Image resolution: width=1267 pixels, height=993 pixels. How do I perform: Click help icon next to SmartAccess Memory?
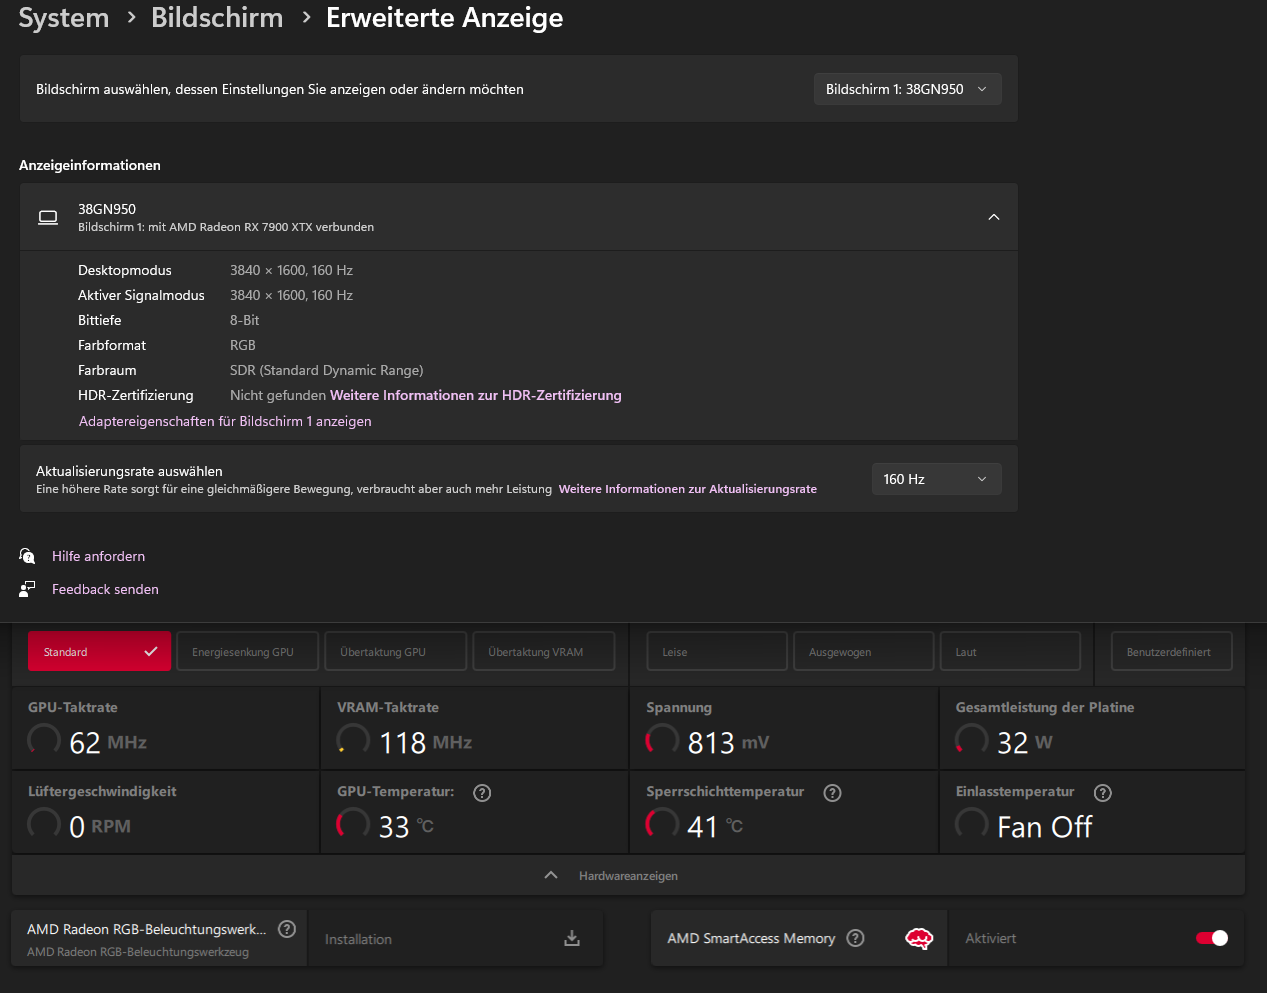pyautogui.click(x=855, y=938)
